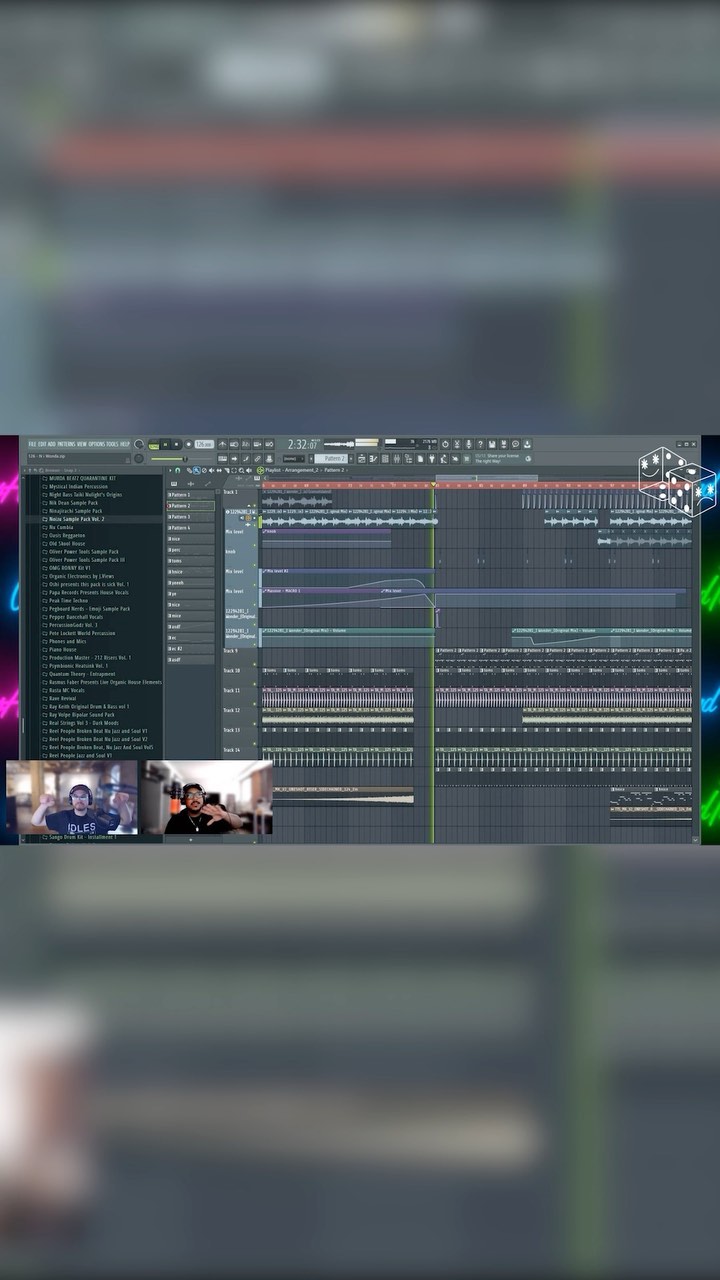Click the Stop button in transport
The image size is (720, 1280).
pos(177,444)
